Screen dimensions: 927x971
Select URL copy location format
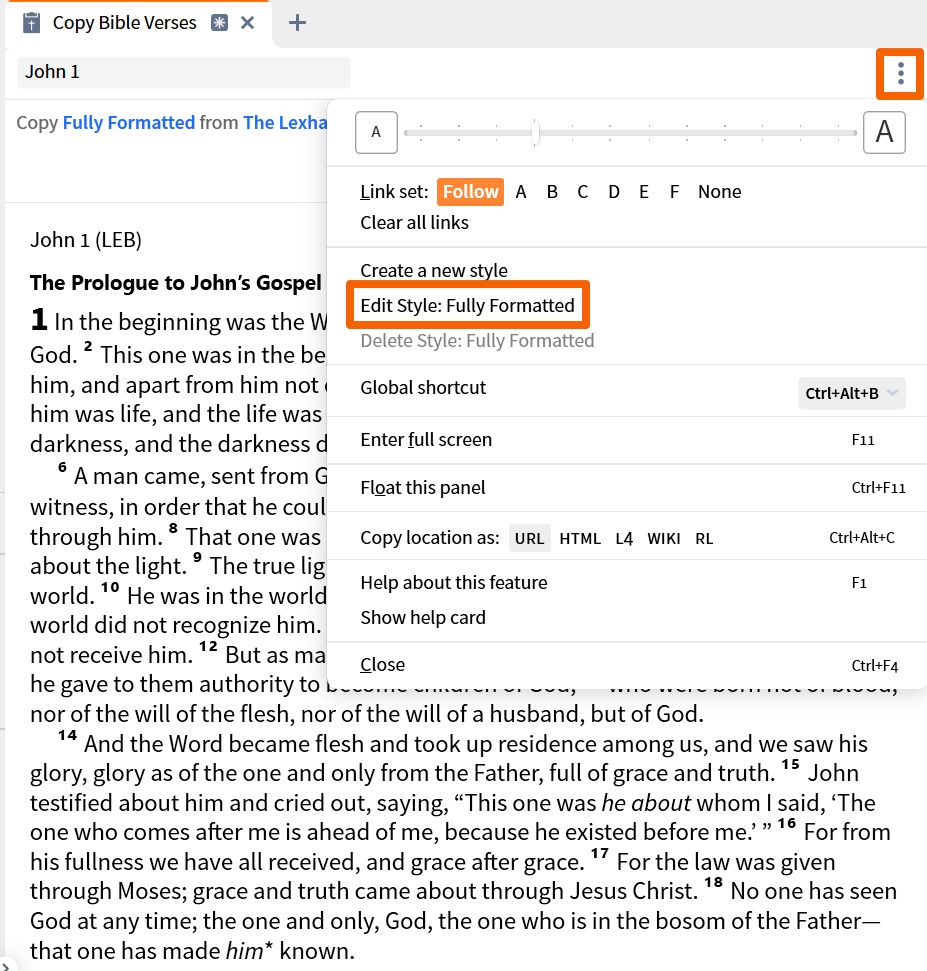click(x=529, y=538)
